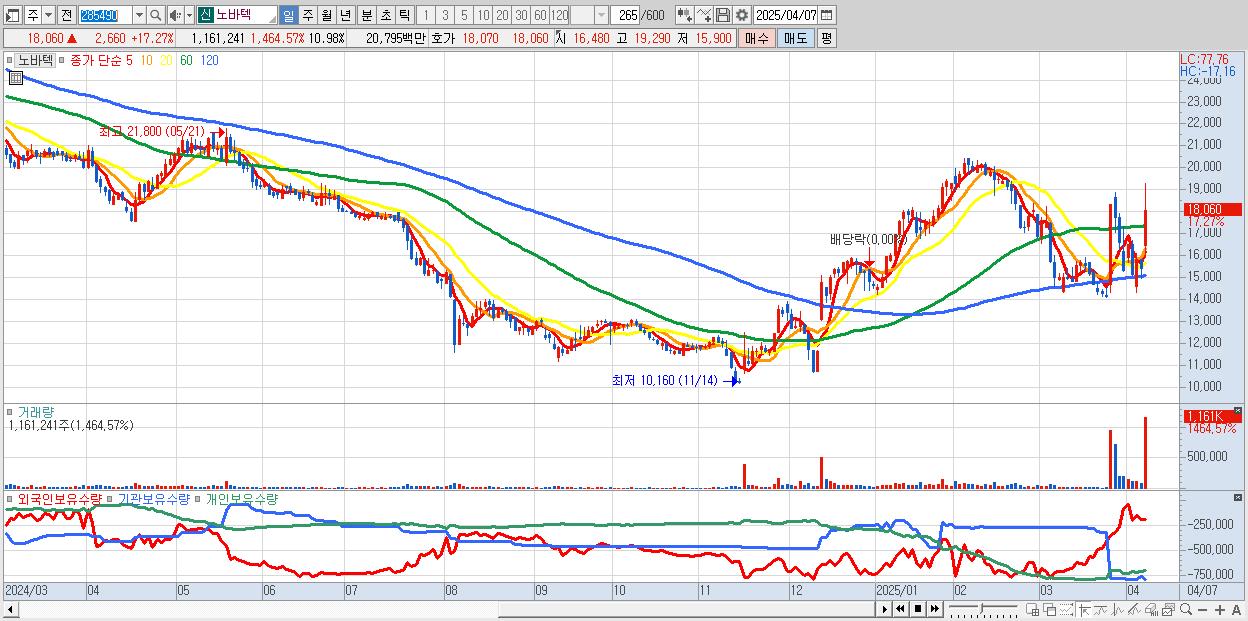
Task: Click the data grid icon below 노바텍 label
Action: 15,77
